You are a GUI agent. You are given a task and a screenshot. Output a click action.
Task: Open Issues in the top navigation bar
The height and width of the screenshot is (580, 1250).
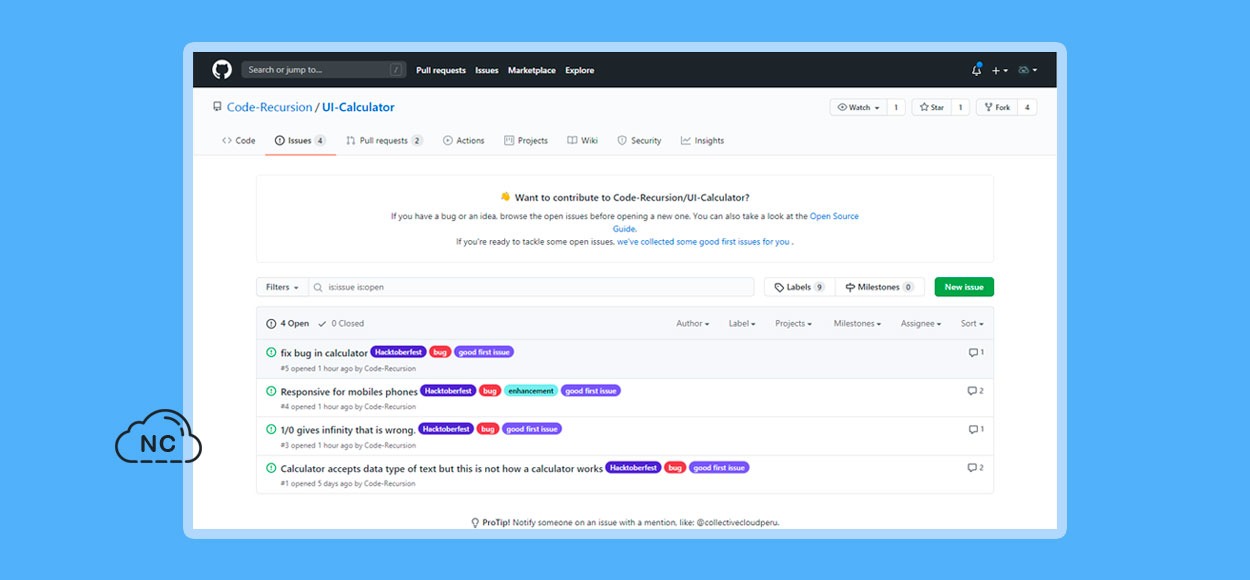coord(487,70)
